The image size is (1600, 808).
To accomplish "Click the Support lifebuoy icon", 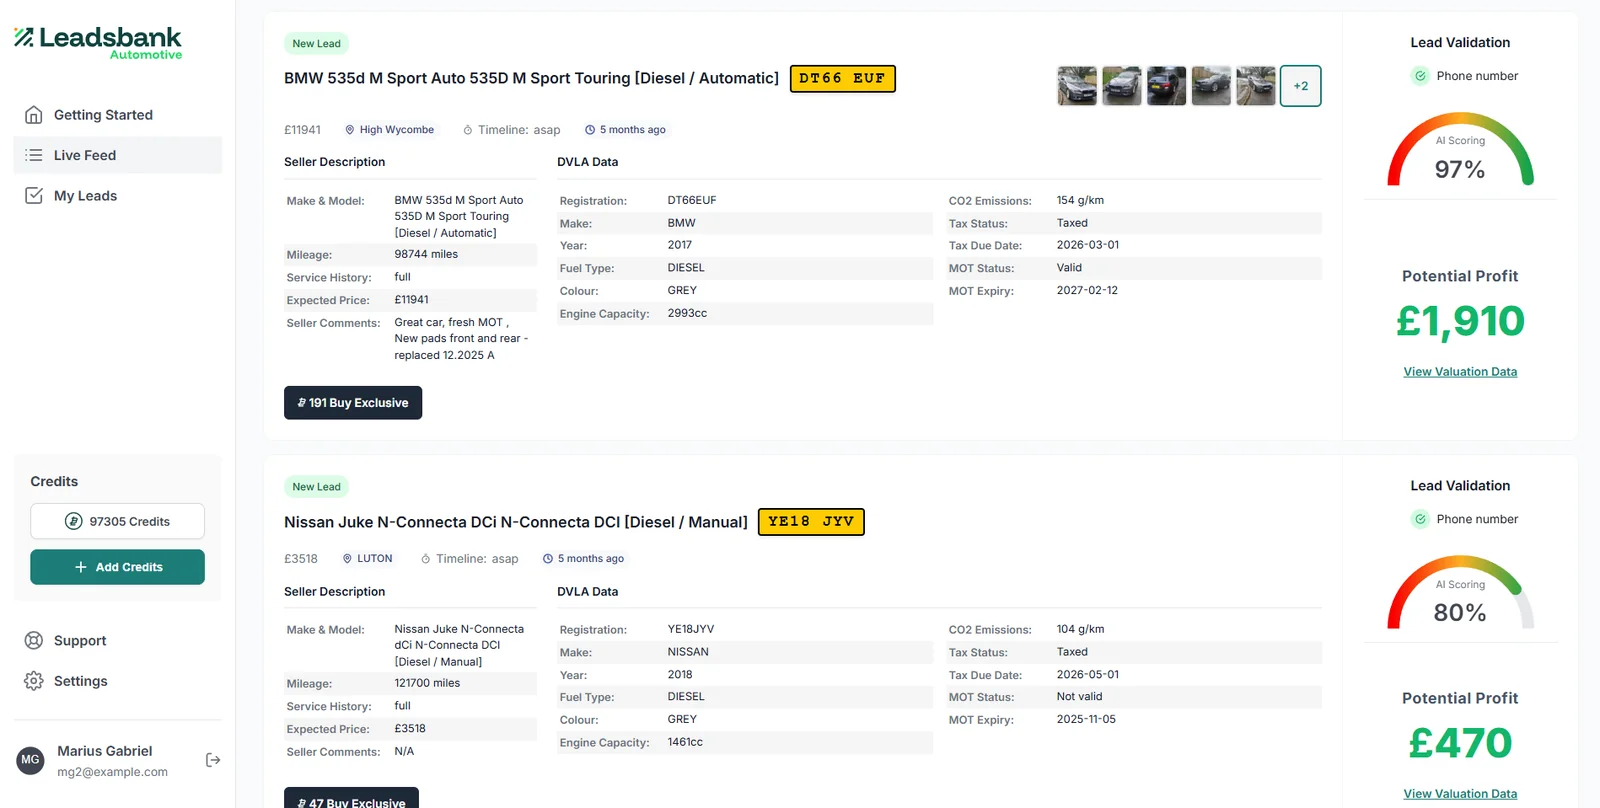I will (x=34, y=641).
